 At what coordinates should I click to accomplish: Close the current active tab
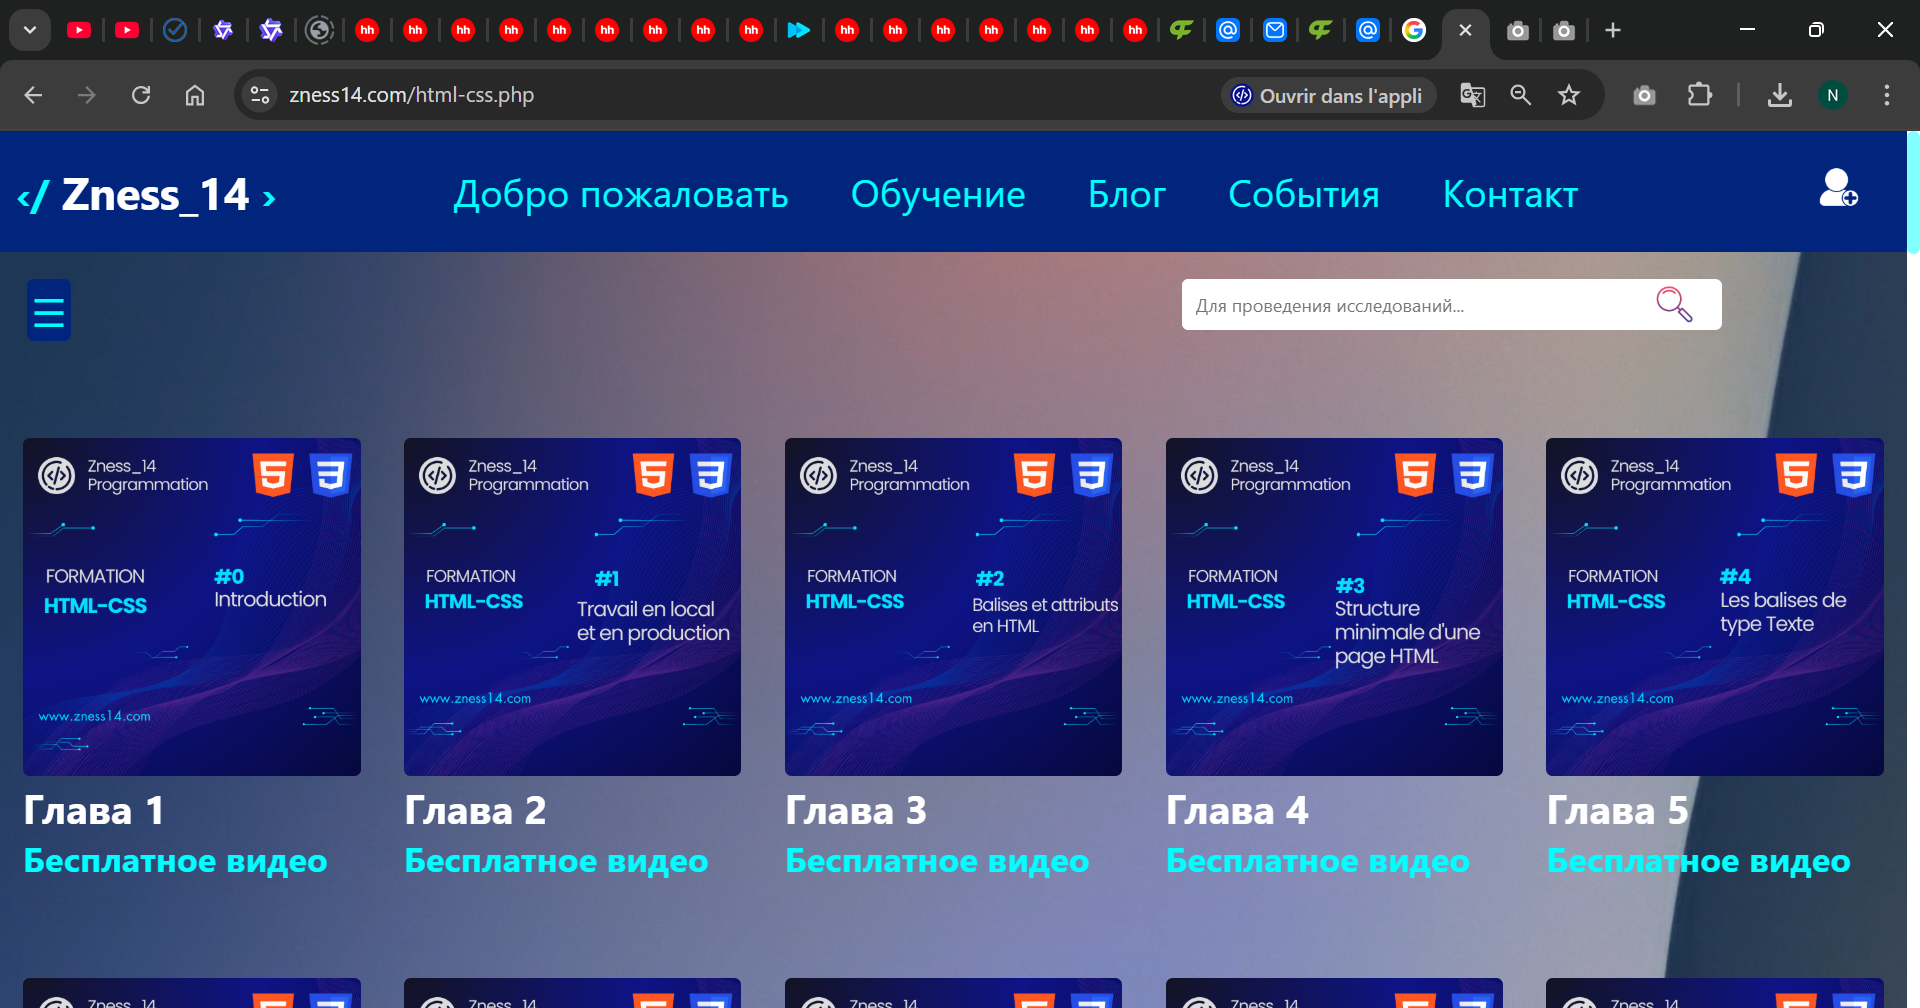[1465, 30]
